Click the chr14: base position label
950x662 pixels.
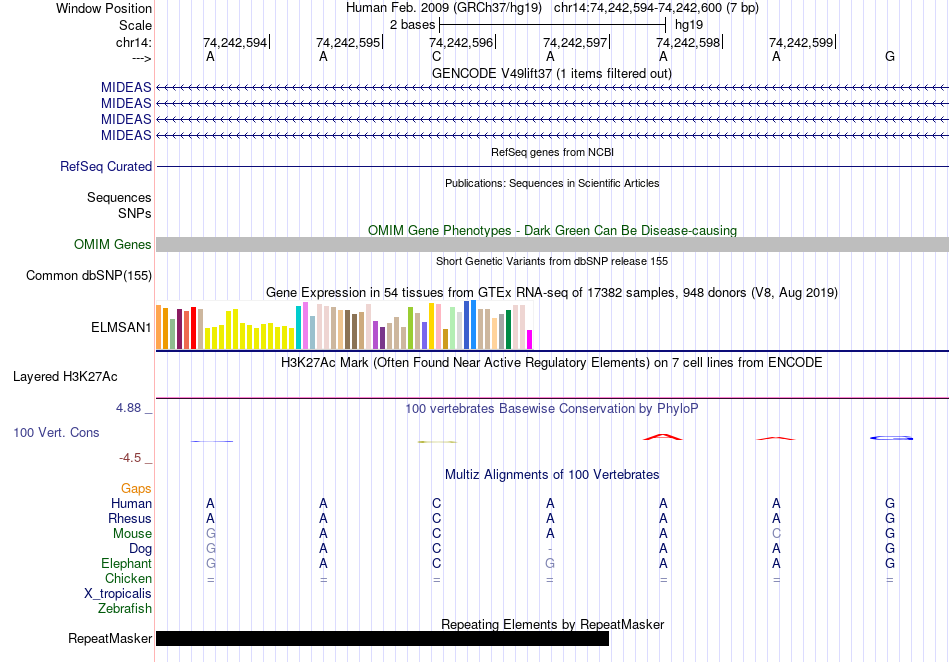[133, 42]
